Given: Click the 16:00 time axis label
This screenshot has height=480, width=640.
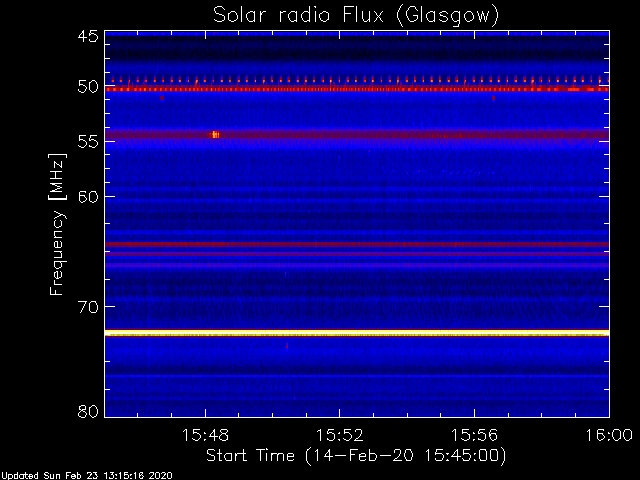Looking at the screenshot, I should (609, 435).
